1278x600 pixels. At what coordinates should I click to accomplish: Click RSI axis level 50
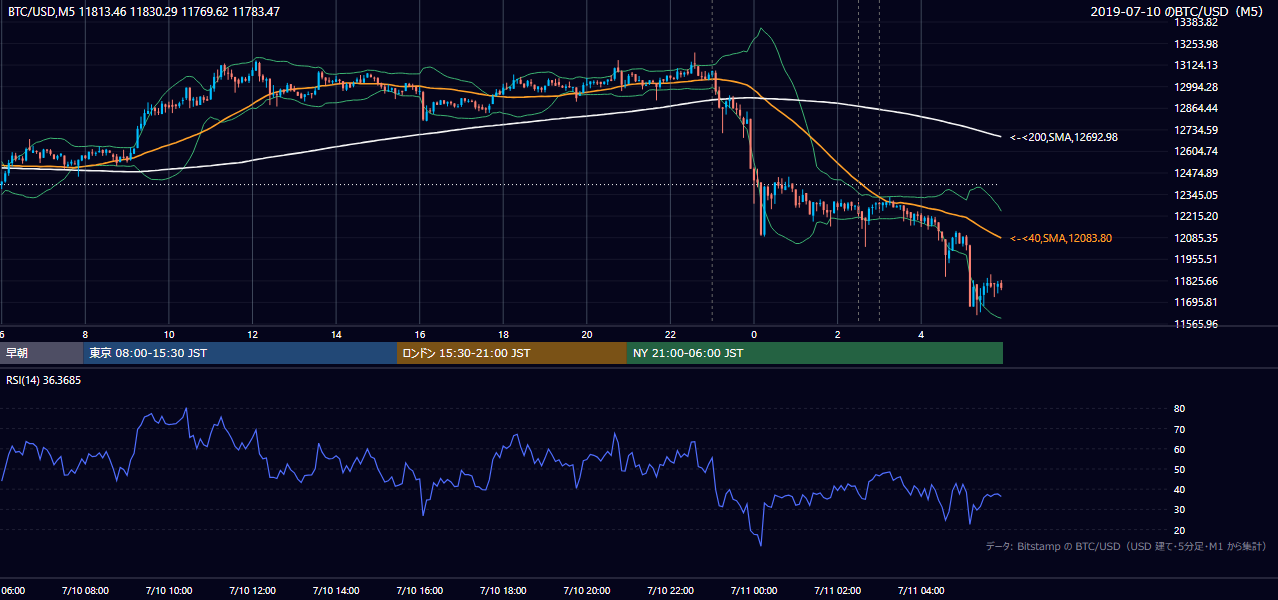(1180, 469)
